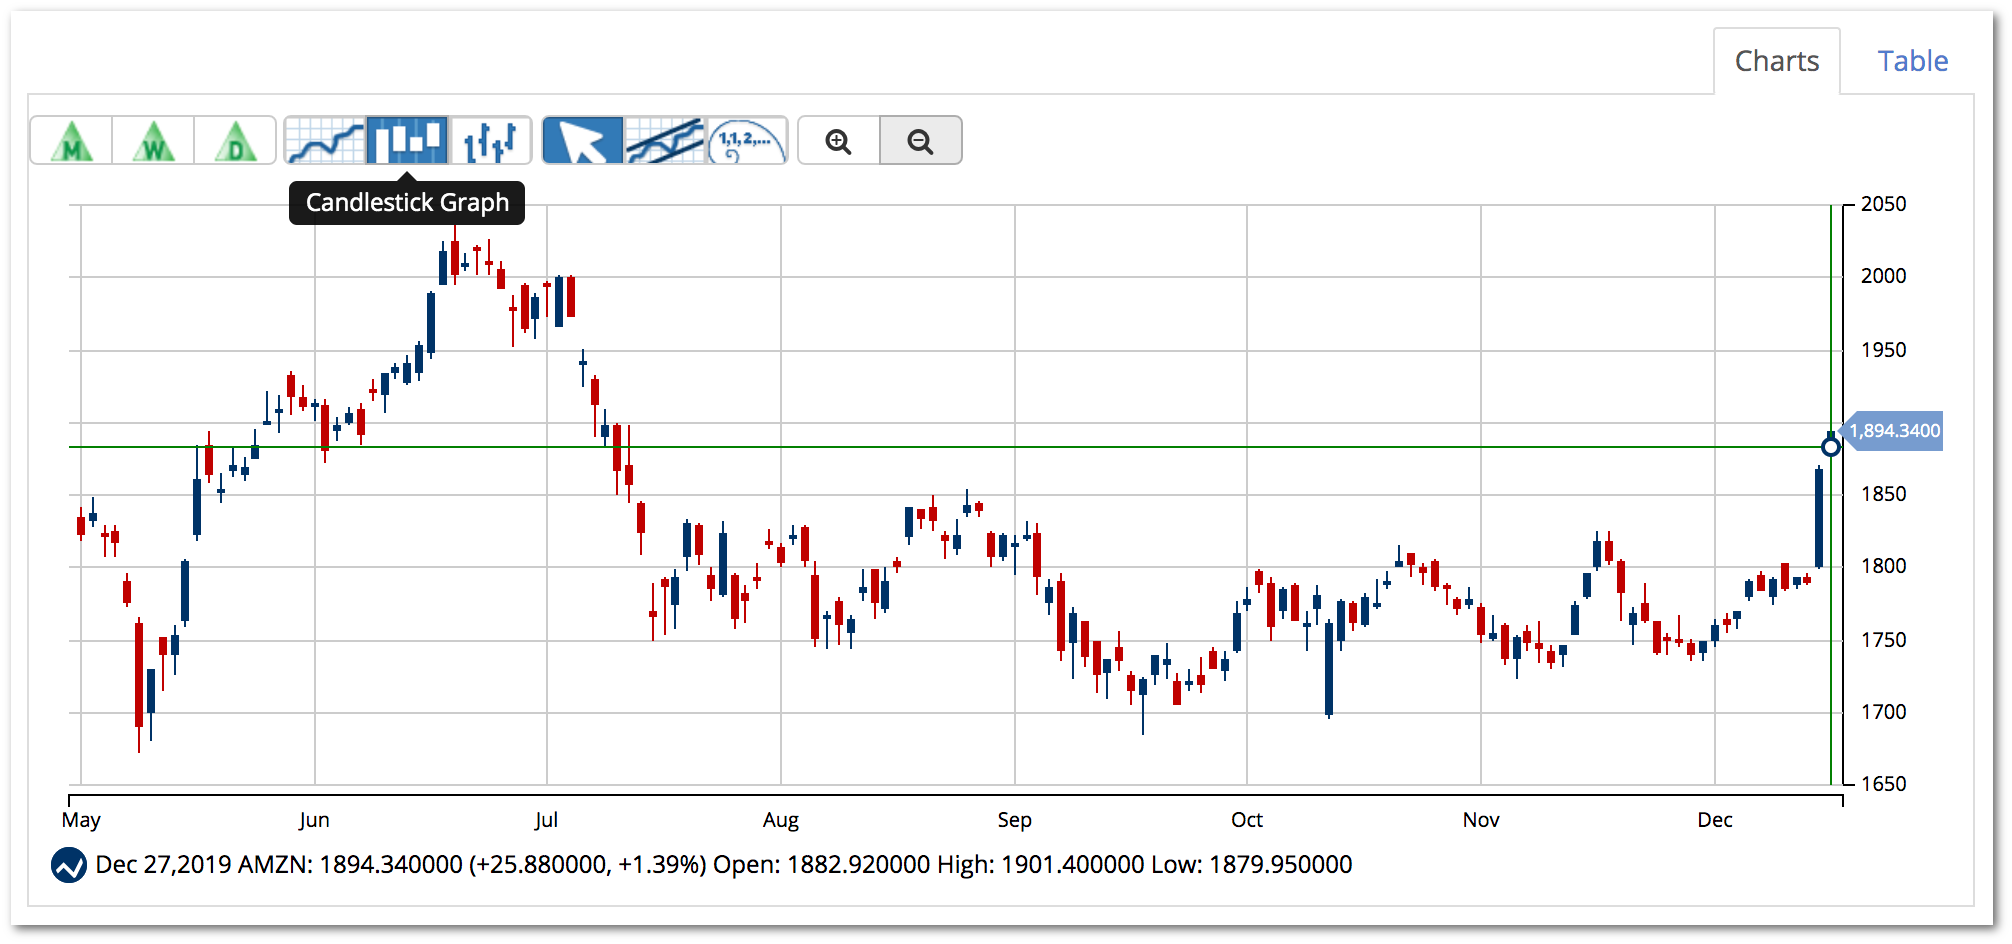Click the Jul label on the x-axis
The image size is (2012, 944).
point(546,820)
